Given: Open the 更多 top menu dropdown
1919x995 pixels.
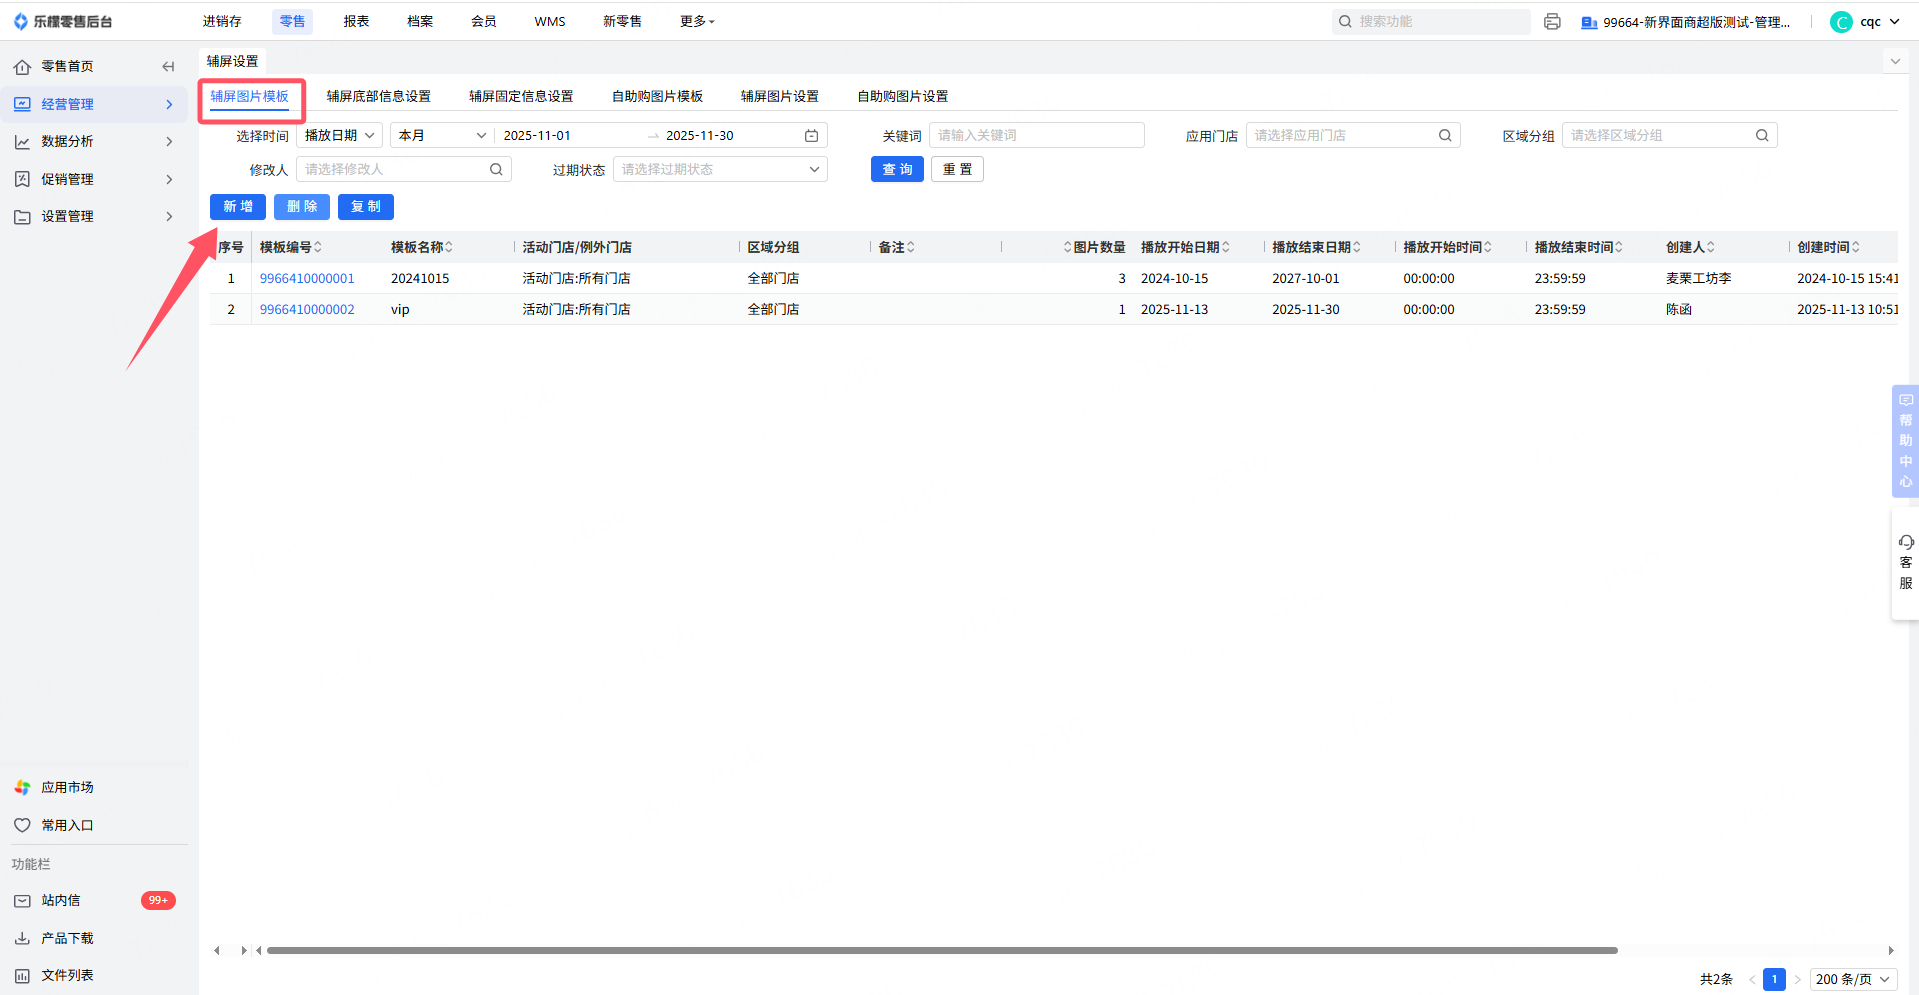Looking at the screenshot, I should pos(697,21).
